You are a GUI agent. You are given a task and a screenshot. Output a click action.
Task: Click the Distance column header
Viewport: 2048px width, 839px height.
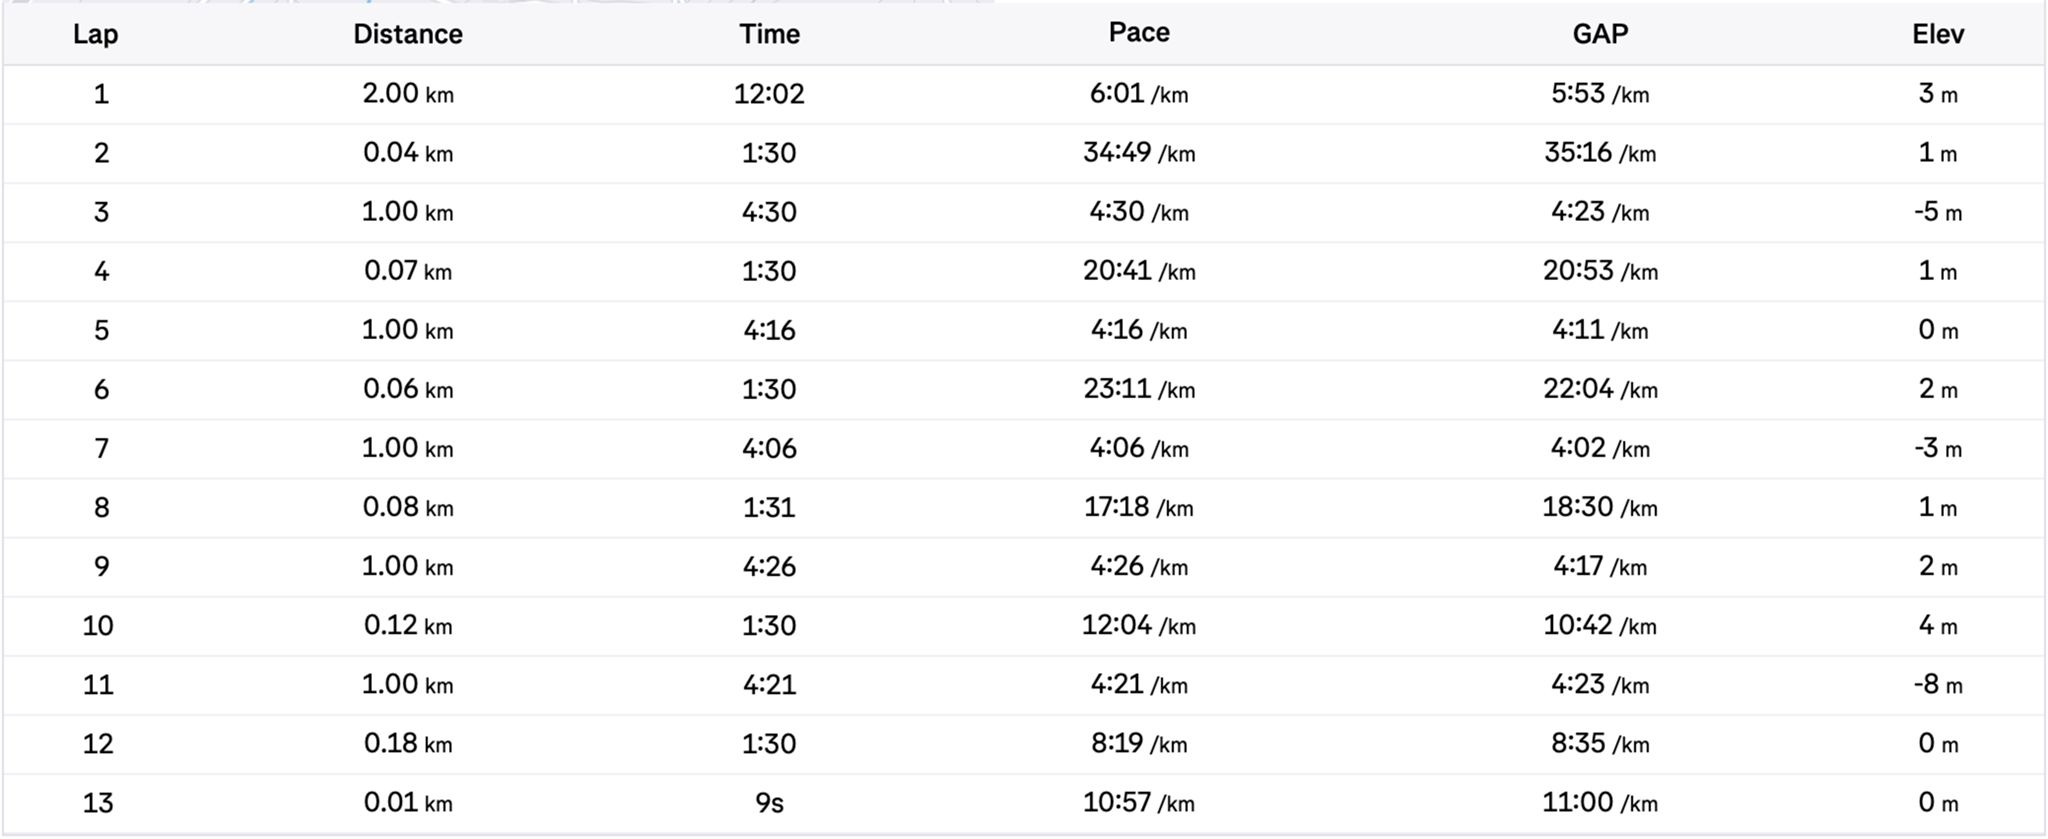408,34
